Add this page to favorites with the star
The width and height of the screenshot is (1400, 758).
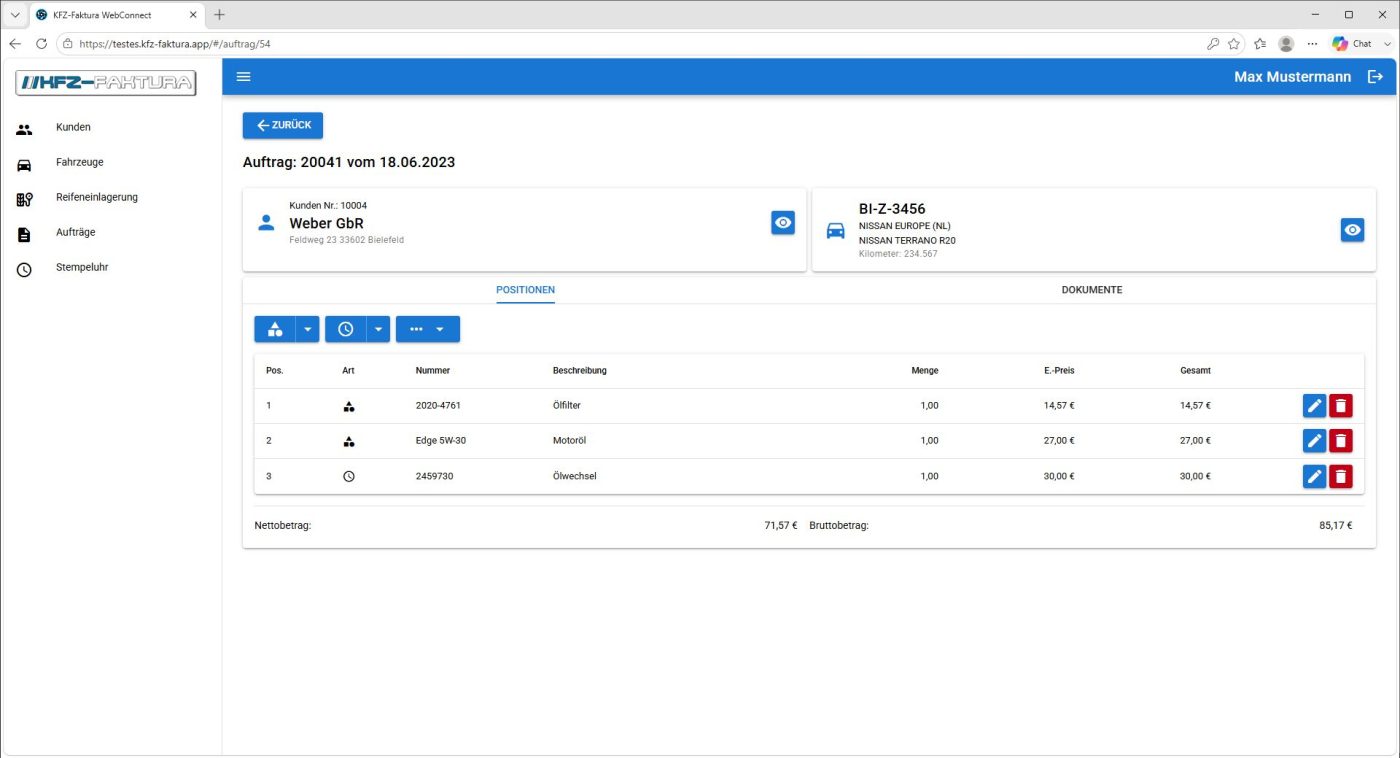tap(1234, 44)
